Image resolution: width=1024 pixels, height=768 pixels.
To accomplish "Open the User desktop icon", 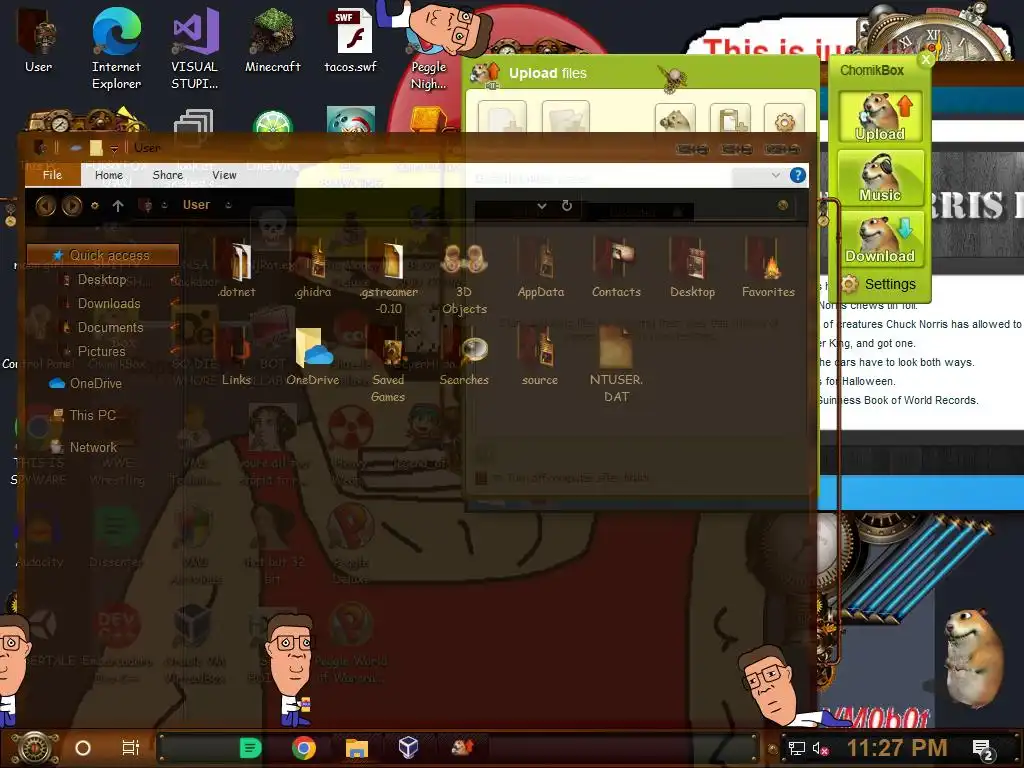I will tap(38, 42).
